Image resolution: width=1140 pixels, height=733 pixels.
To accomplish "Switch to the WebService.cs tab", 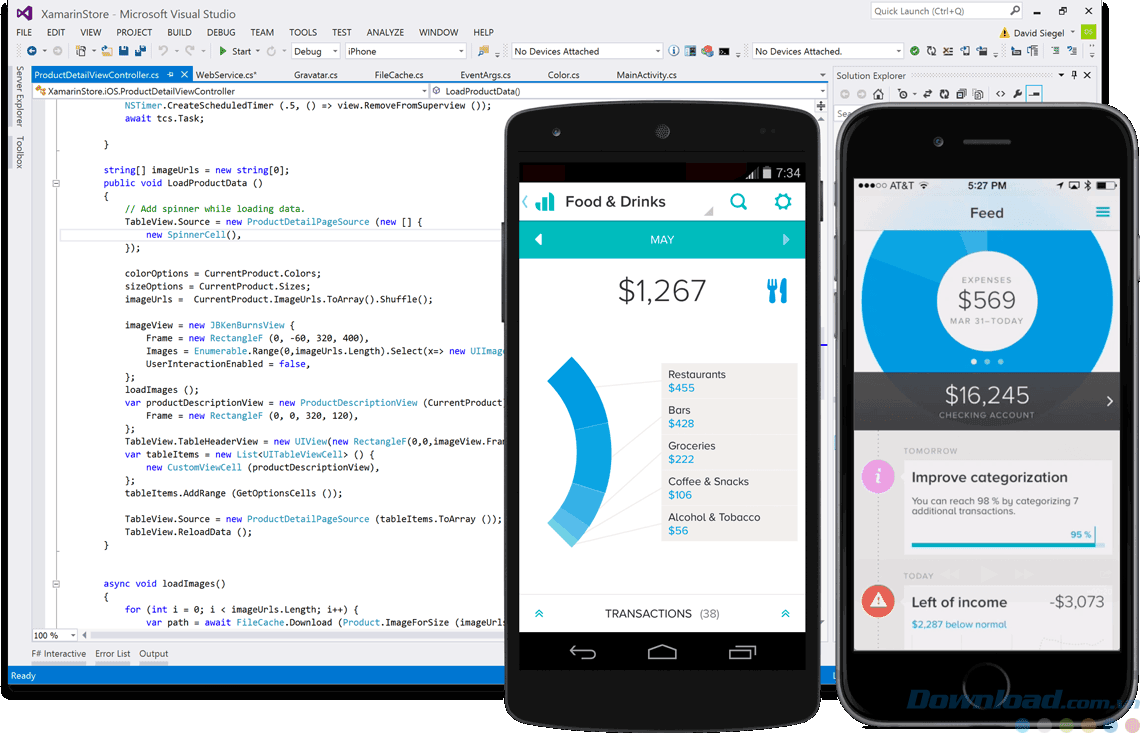I will (225, 75).
